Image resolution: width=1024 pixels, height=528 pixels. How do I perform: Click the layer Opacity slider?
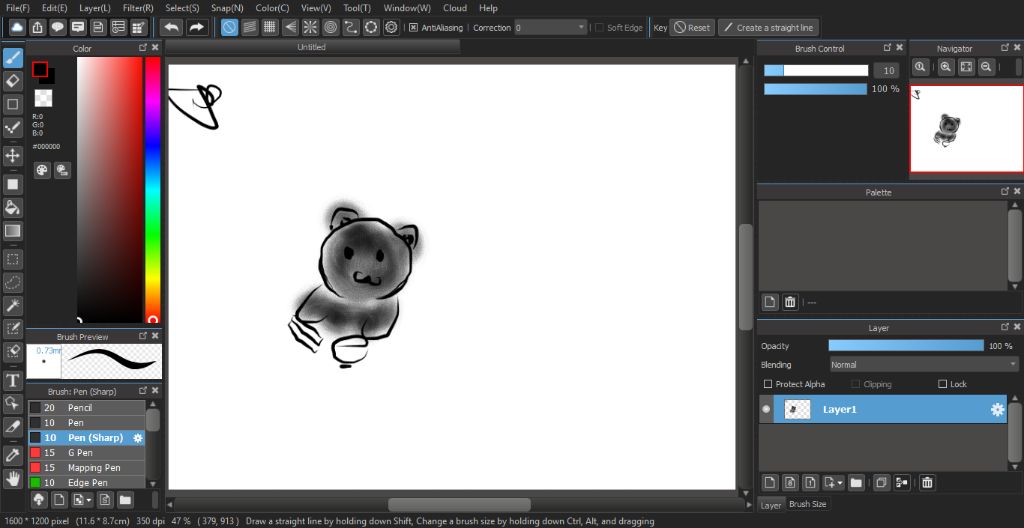tap(906, 346)
